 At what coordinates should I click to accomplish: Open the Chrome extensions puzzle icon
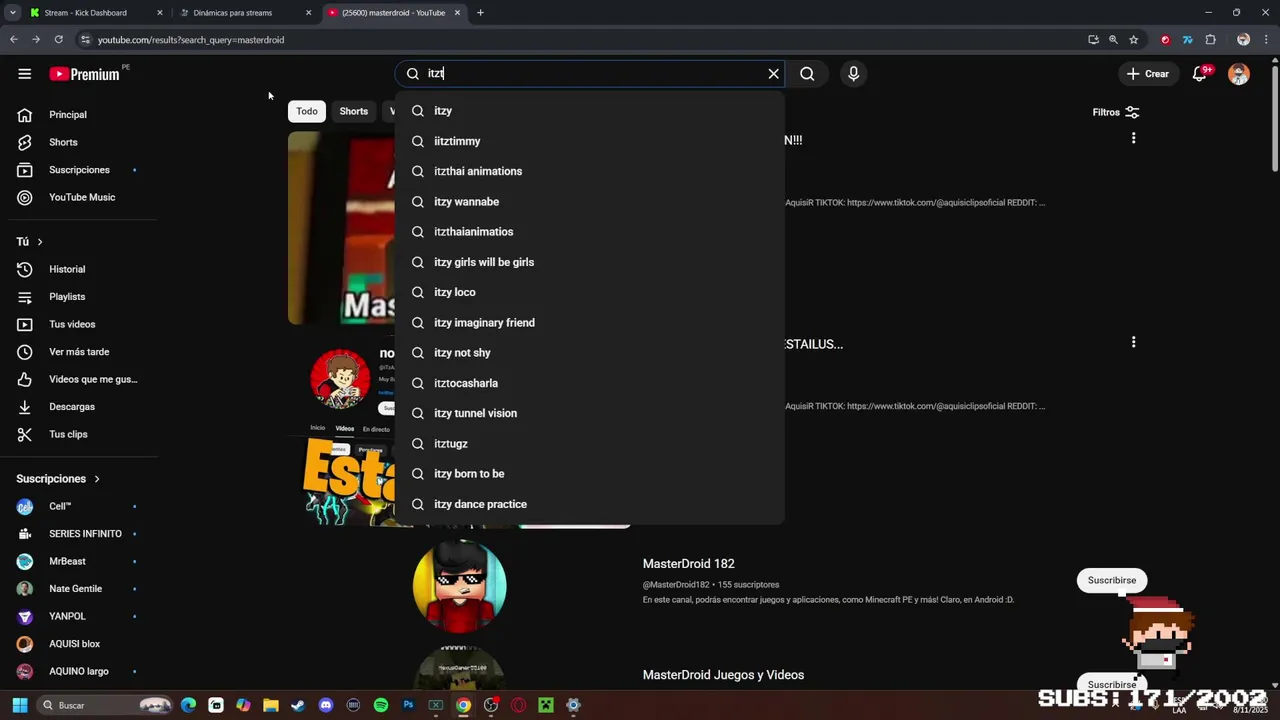(1210, 40)
